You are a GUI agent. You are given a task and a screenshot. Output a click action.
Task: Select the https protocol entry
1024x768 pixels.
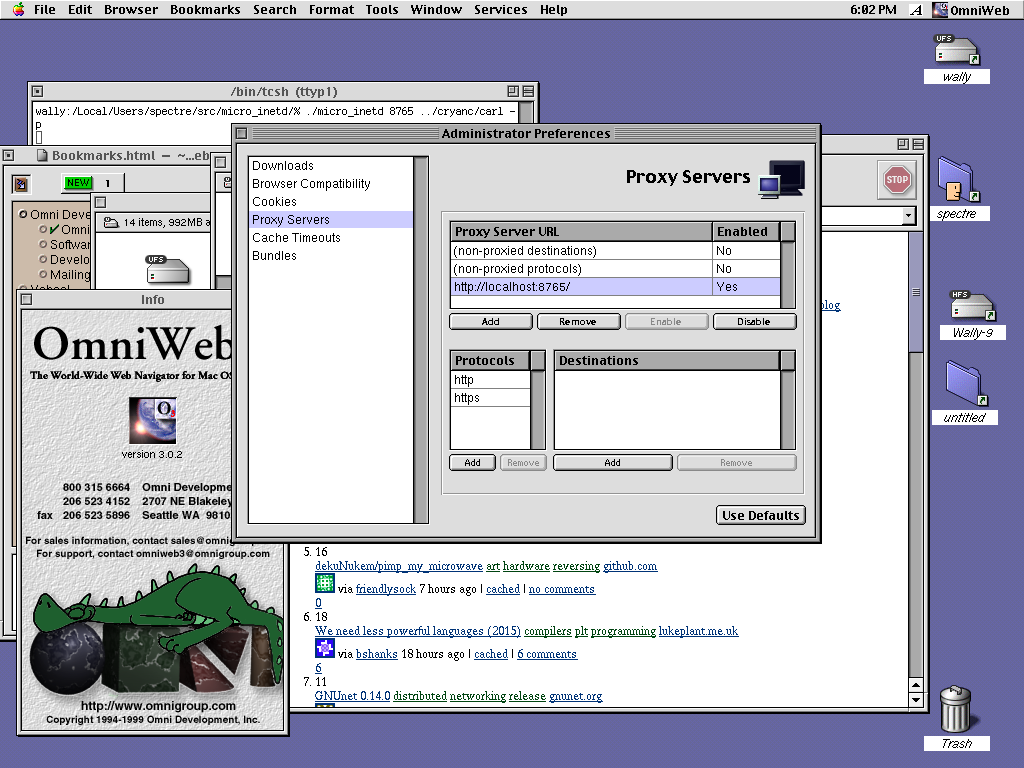click(490, 398)
